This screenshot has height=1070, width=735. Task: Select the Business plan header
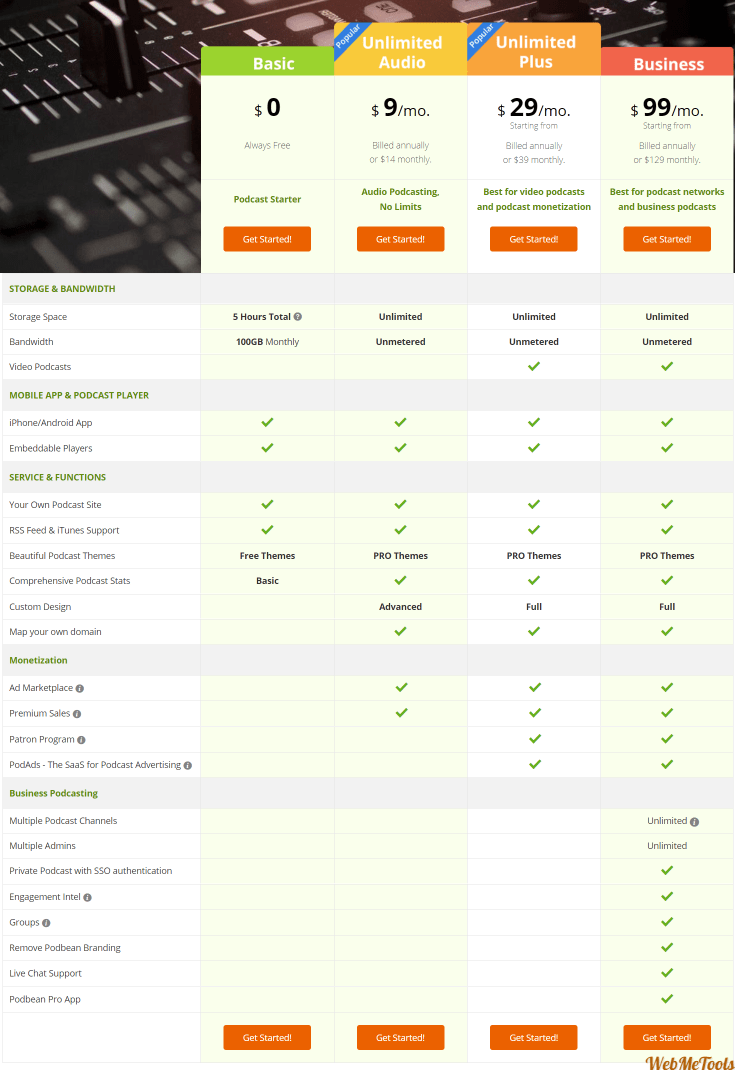tap(667, 61)
